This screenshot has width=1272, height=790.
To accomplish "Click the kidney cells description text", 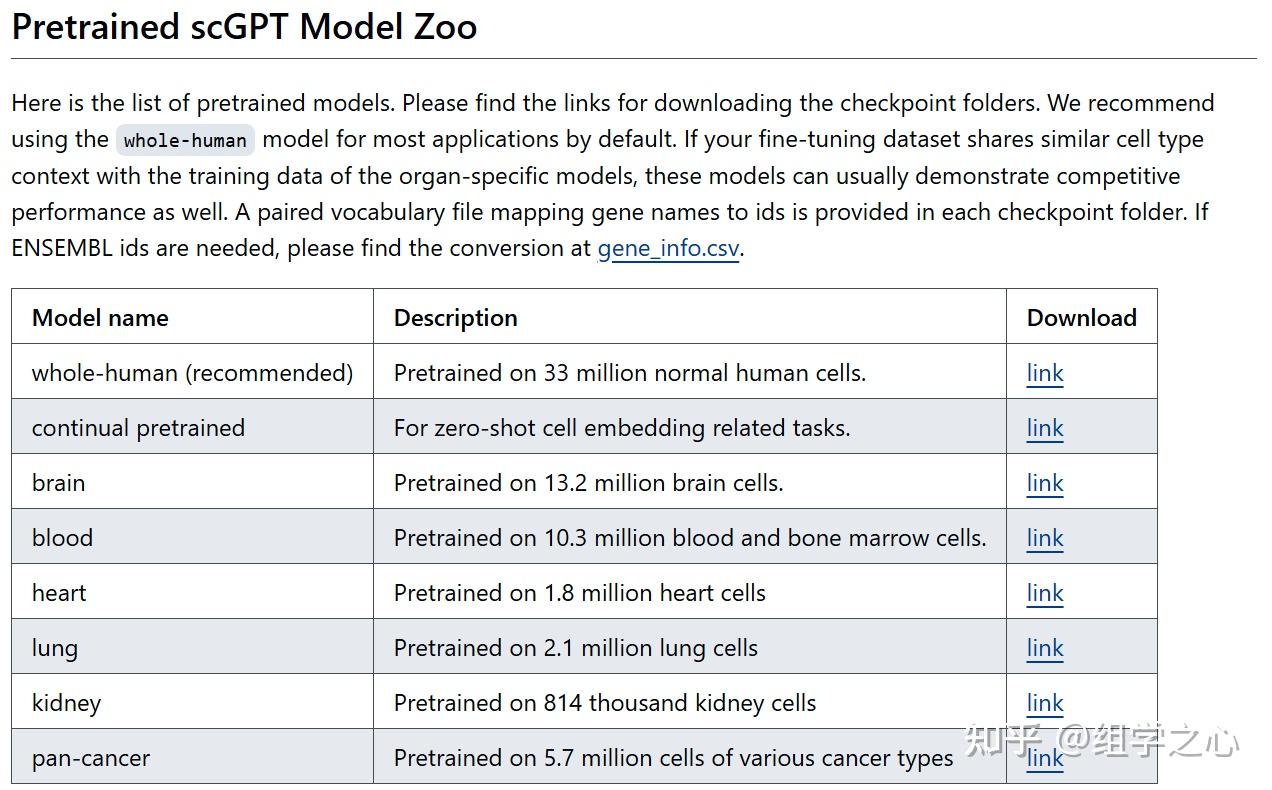I will 604,703.
